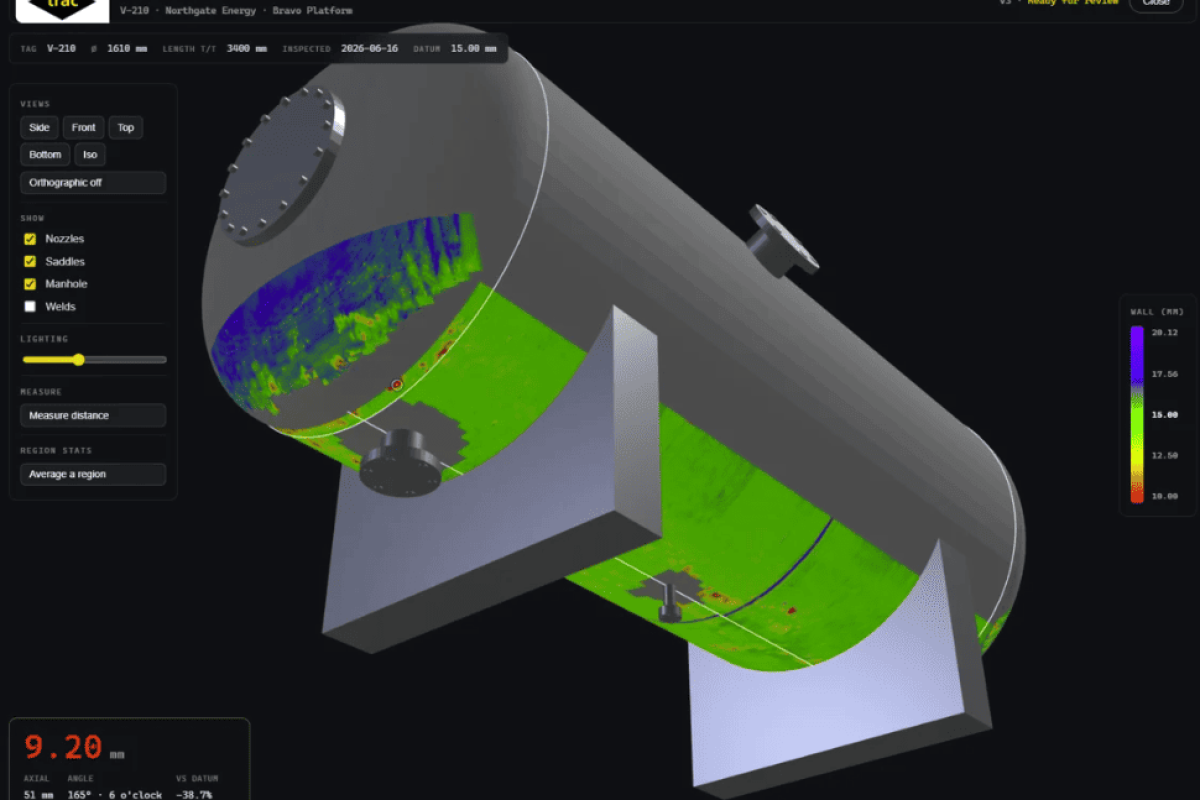Click the top side nozzle on vessel
Viewport: 1200px width, 800px height.
point(783,241)
